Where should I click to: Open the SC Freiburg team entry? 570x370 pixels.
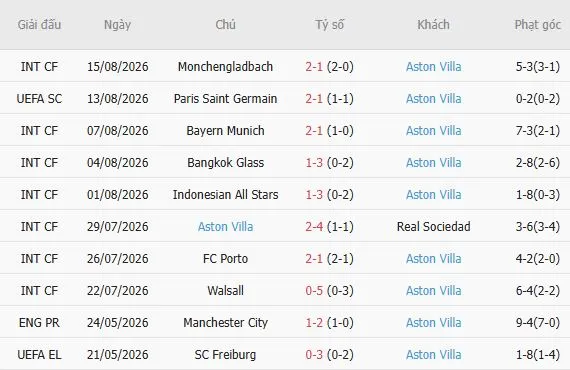225,354
